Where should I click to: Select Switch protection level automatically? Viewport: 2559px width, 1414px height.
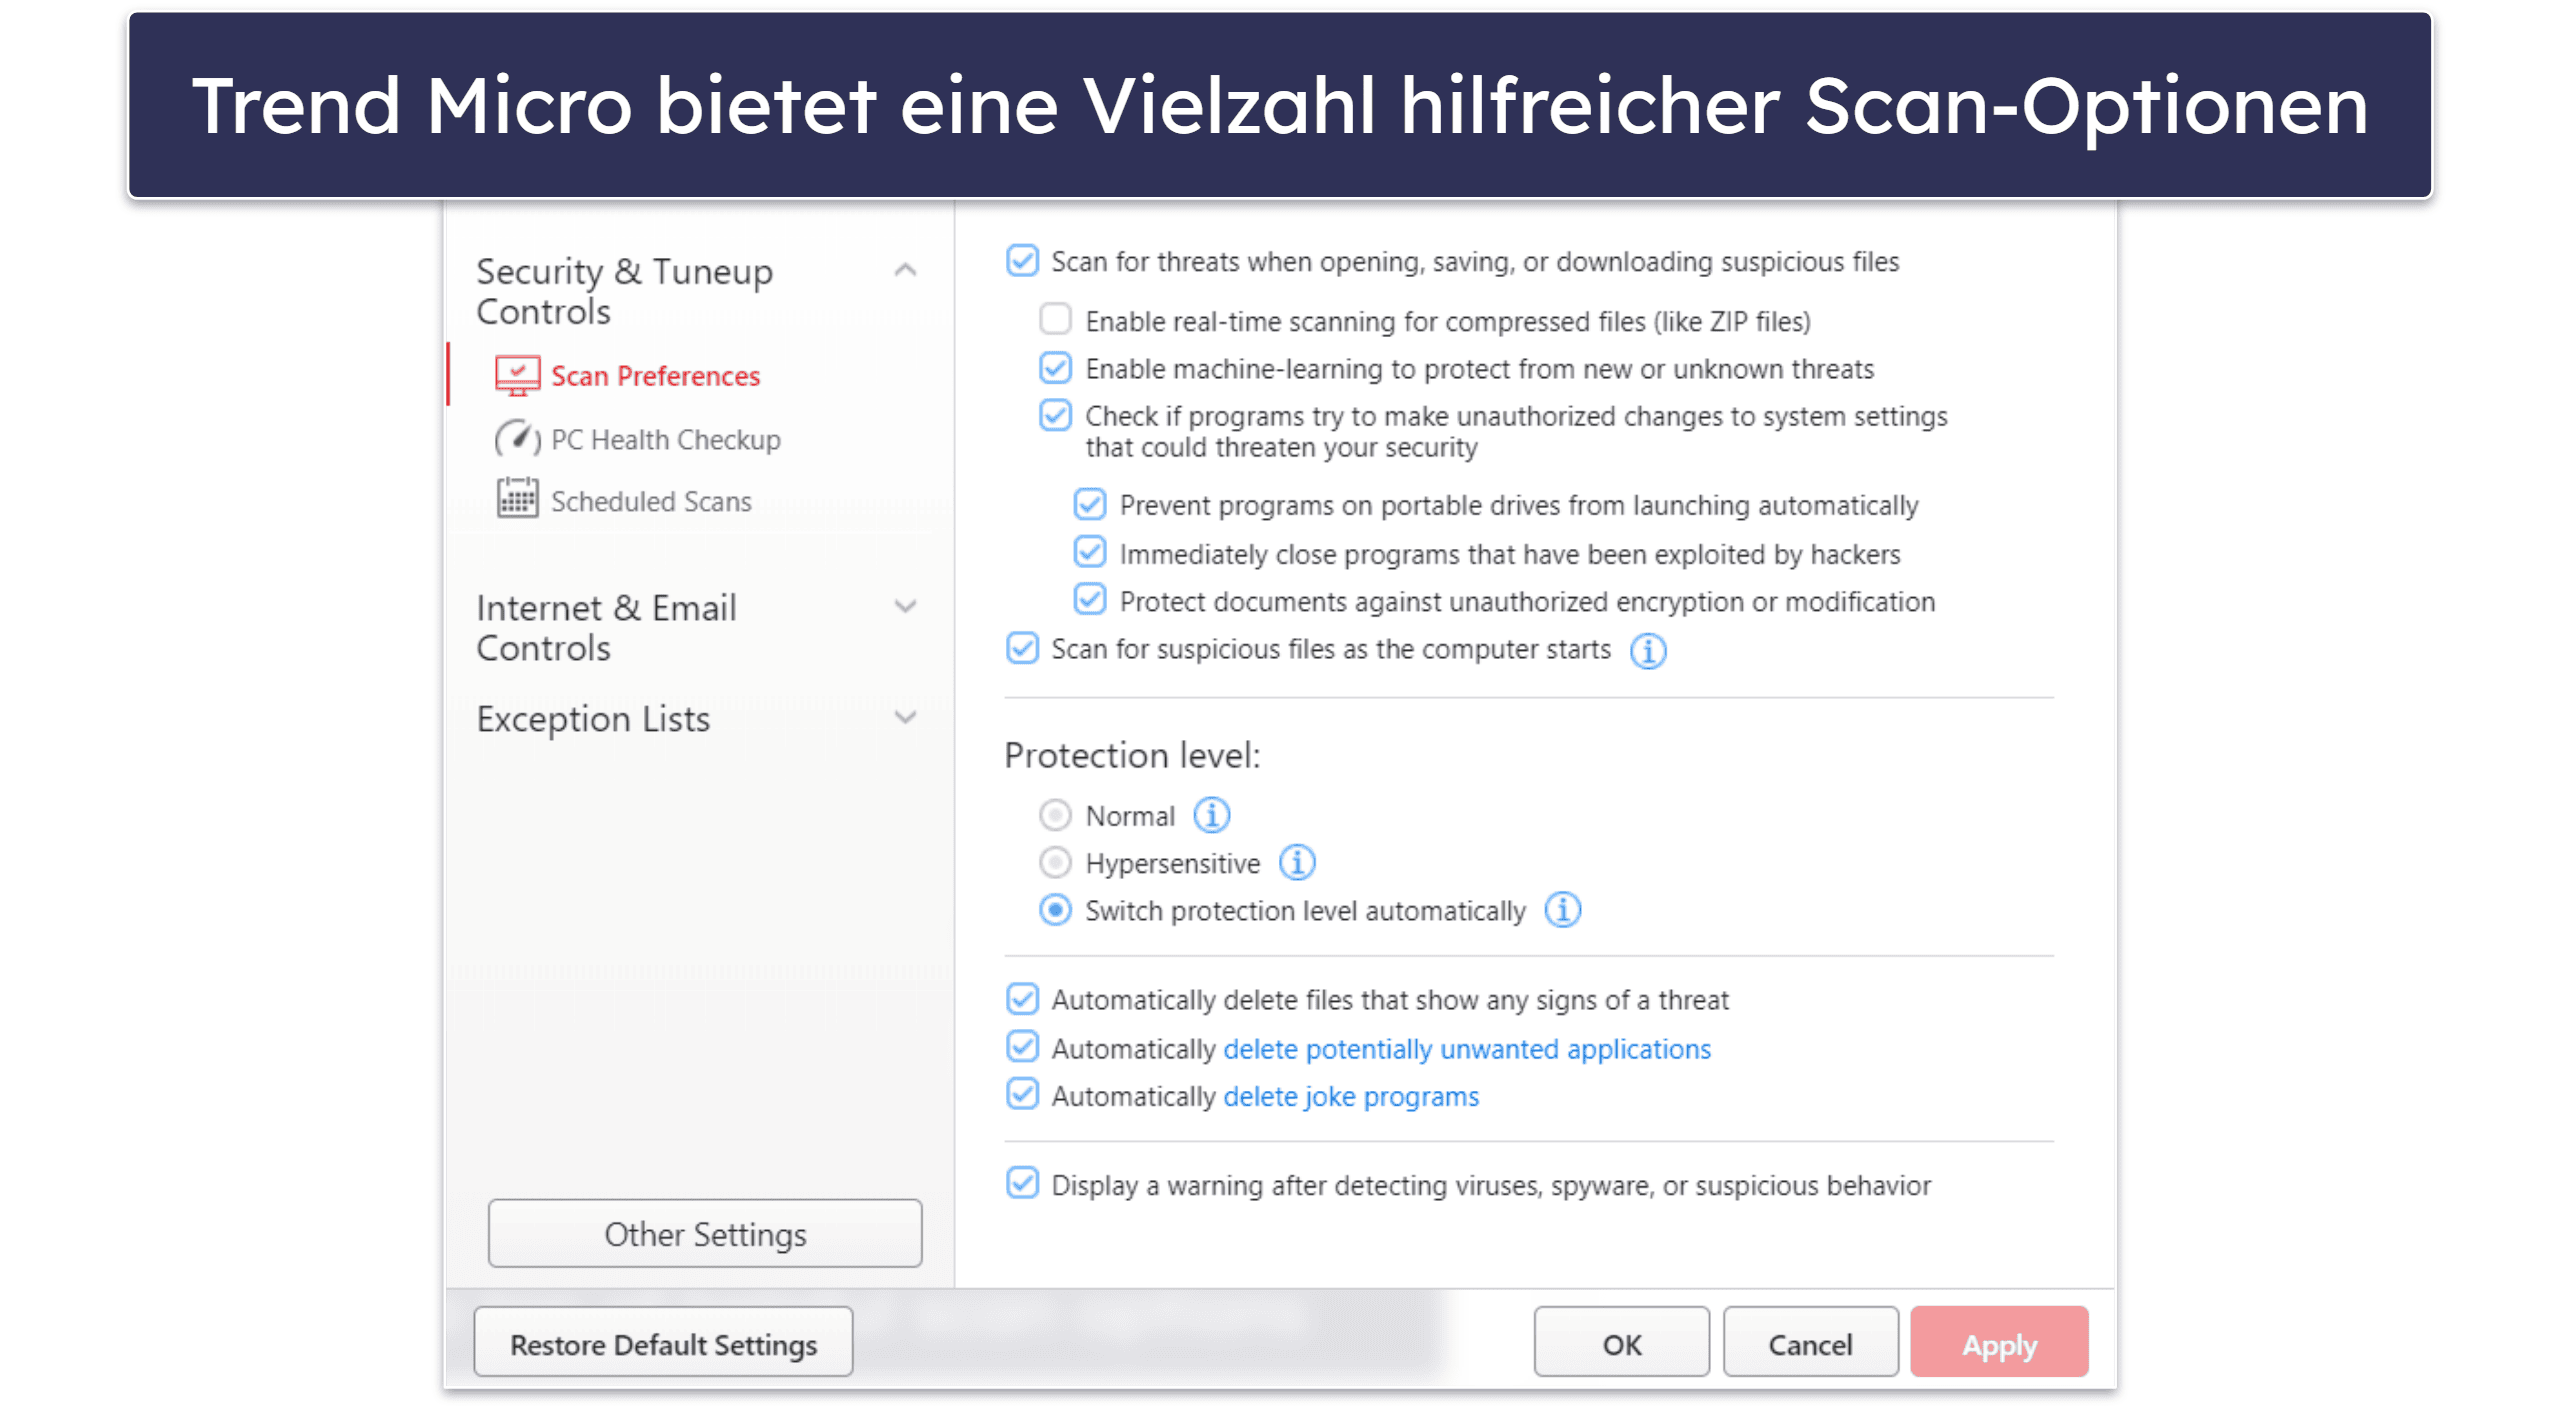[x=1055, y=911]
